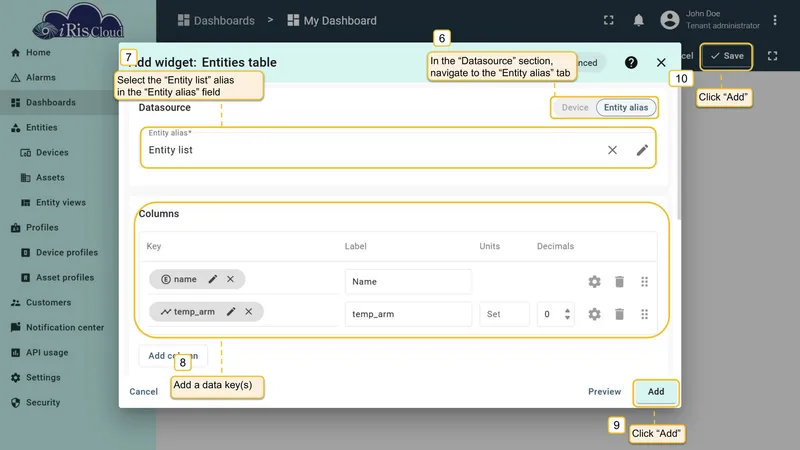Increase decimals for temp_arm
Image resolution: width=800 pixels, height=450 pixels.
[567, 311]
